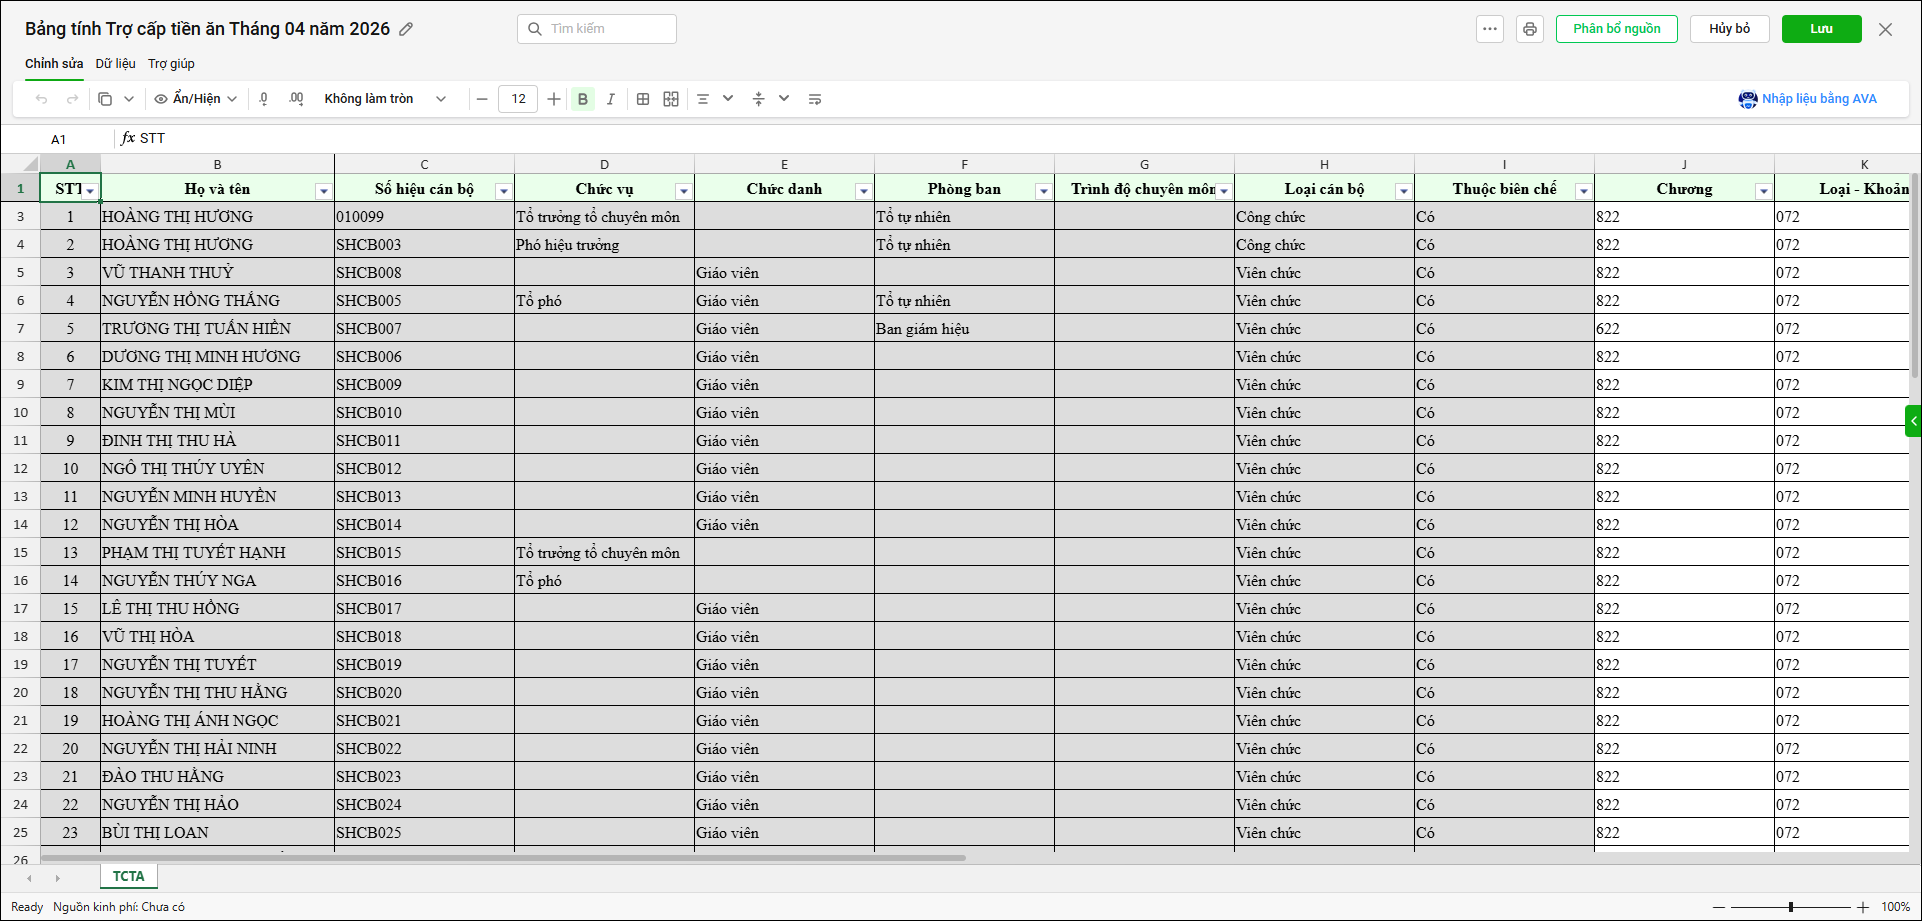The image size is (1922, 921).
Task: Switch to the Dữ liệu menu tab
Action: point(115,64)
